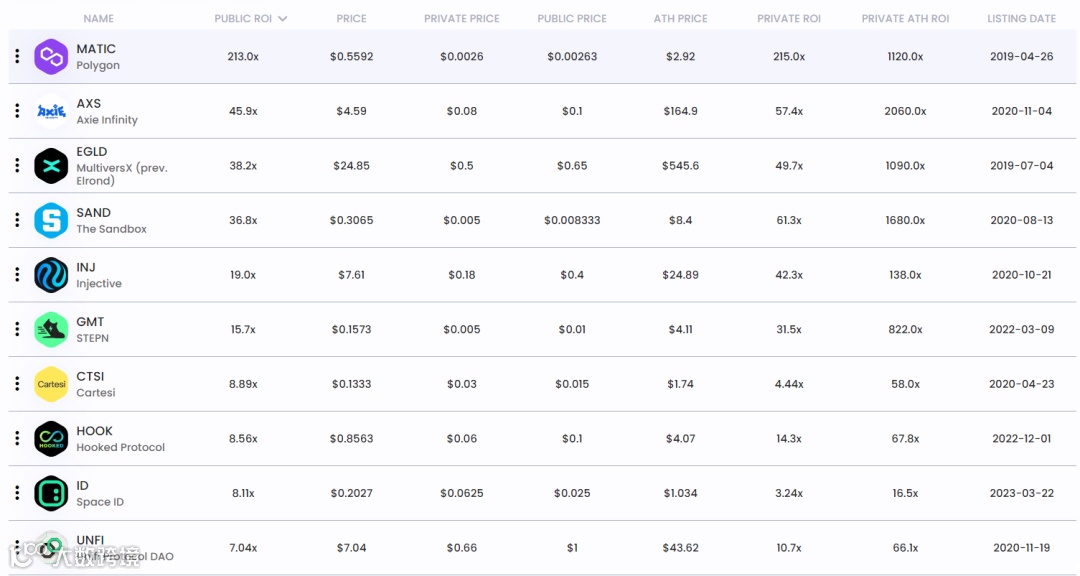Open the SAND token name link
Image resolution: width=1080 pixels, height=576 pixels.
click(x=94, y=212)
